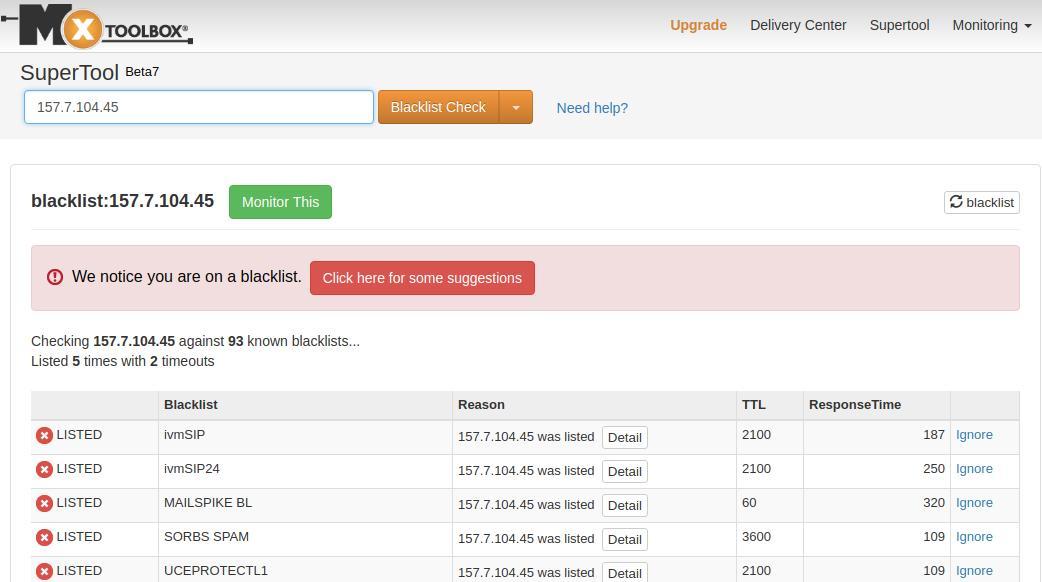Ignore the ivmSIP listing

point(974,435)
